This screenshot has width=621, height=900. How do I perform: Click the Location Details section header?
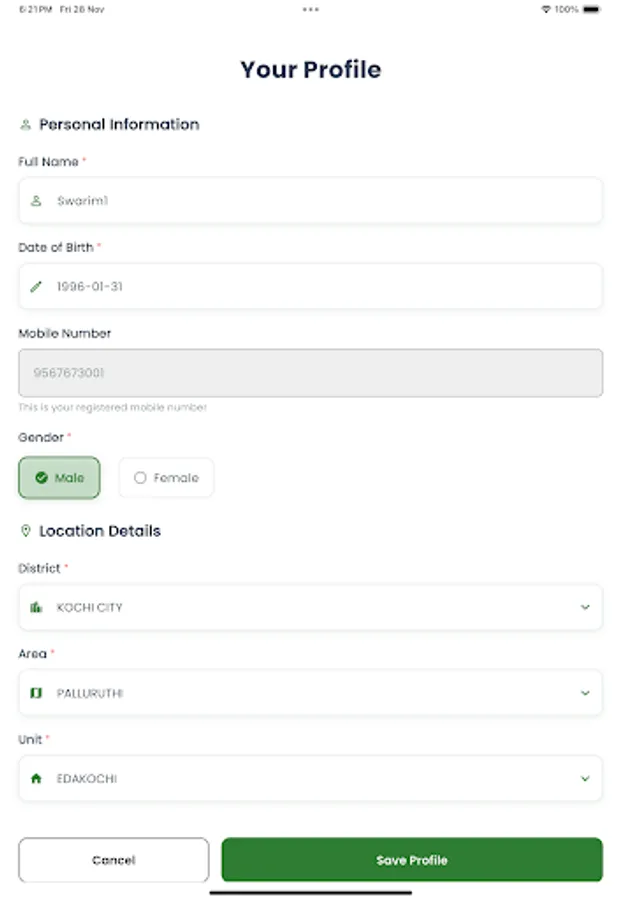98,530
